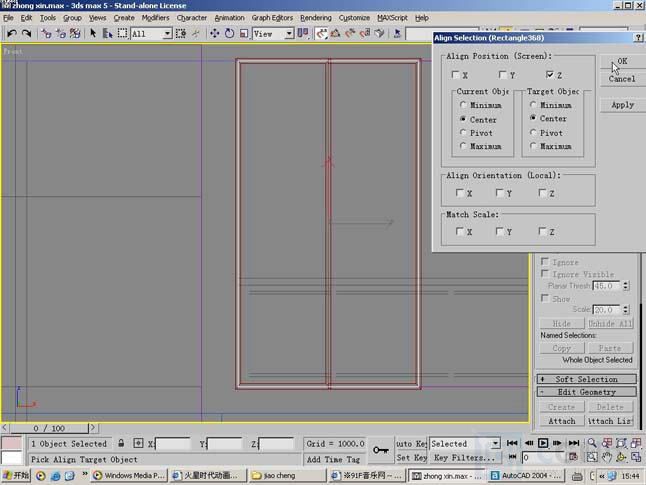The image size is (646, 485).
Task: Check Align Position X checkbox
Action: coord(455,75)
